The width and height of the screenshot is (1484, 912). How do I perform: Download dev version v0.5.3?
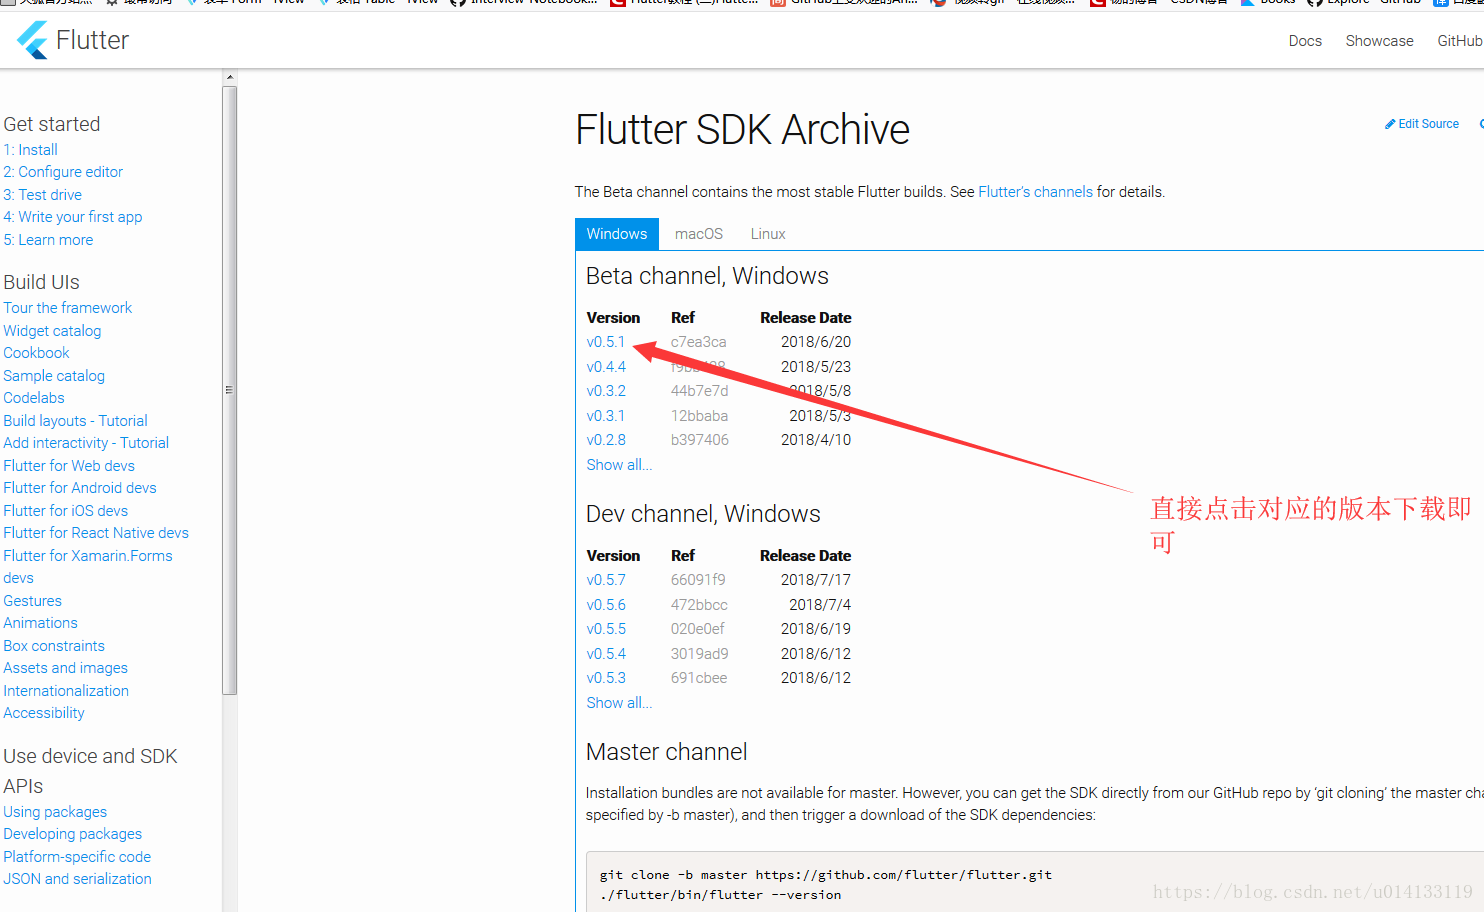[x=606, y=678]
